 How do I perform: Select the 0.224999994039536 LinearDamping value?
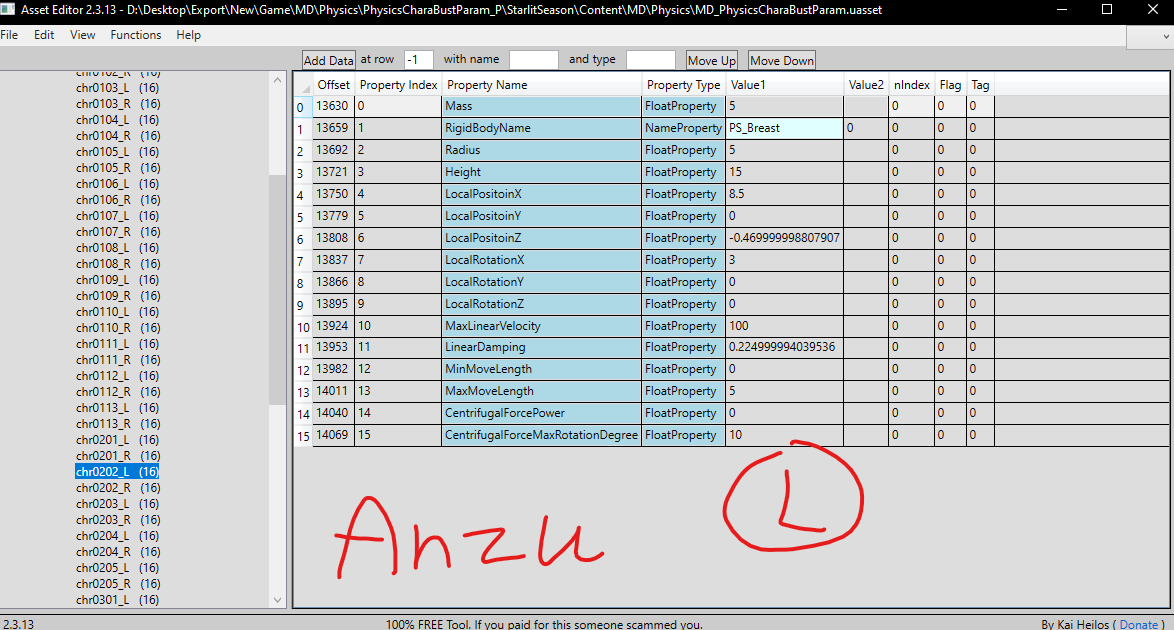785,348
